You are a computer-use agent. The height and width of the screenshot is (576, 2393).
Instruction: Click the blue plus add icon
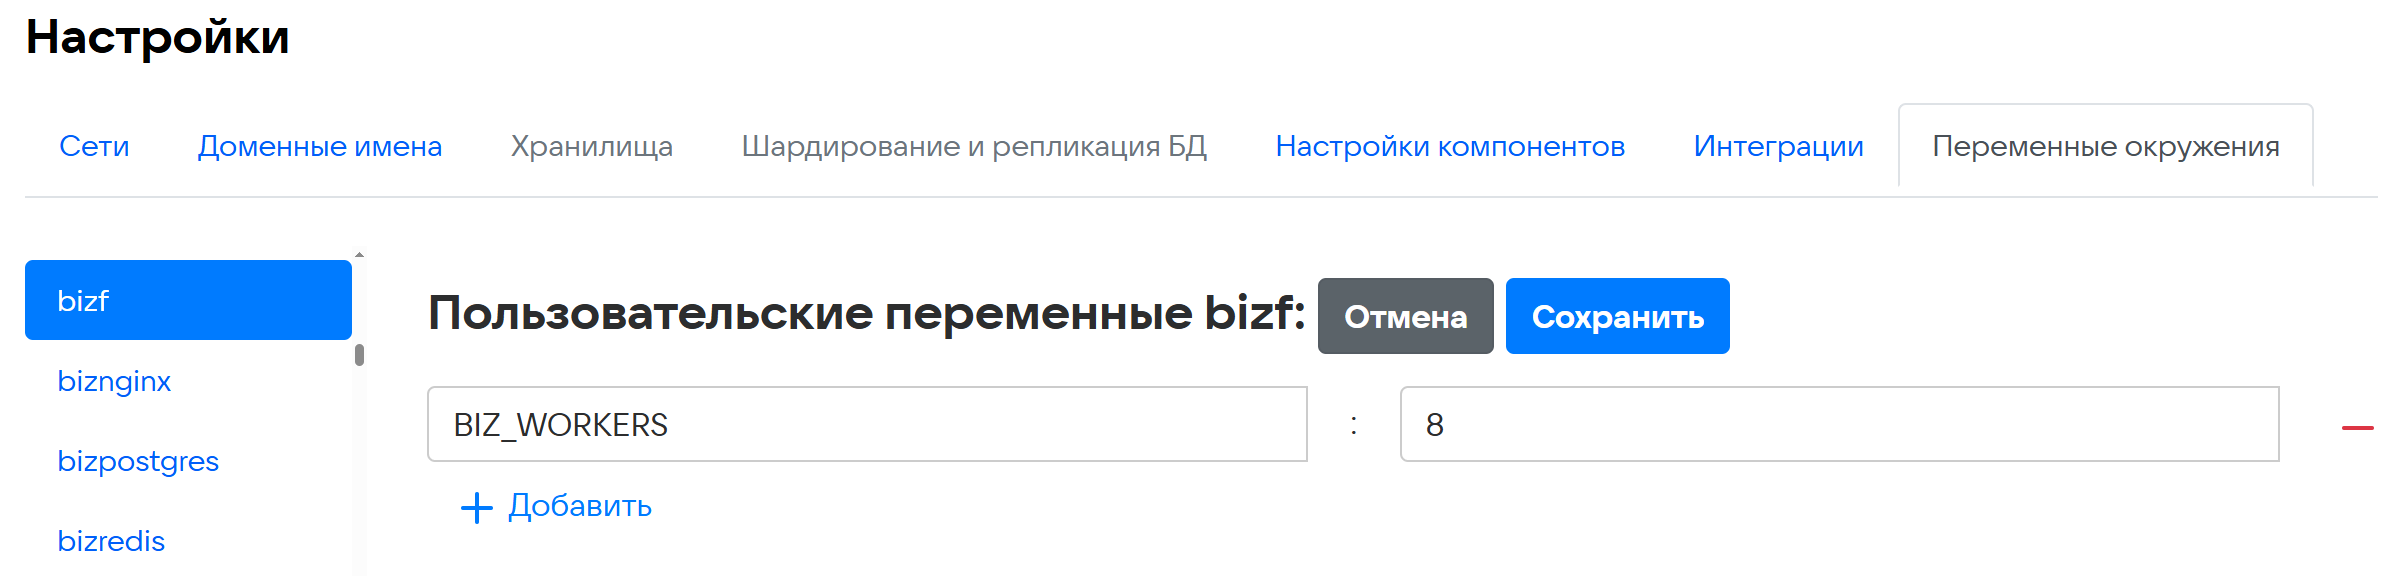tap(476, 507)
